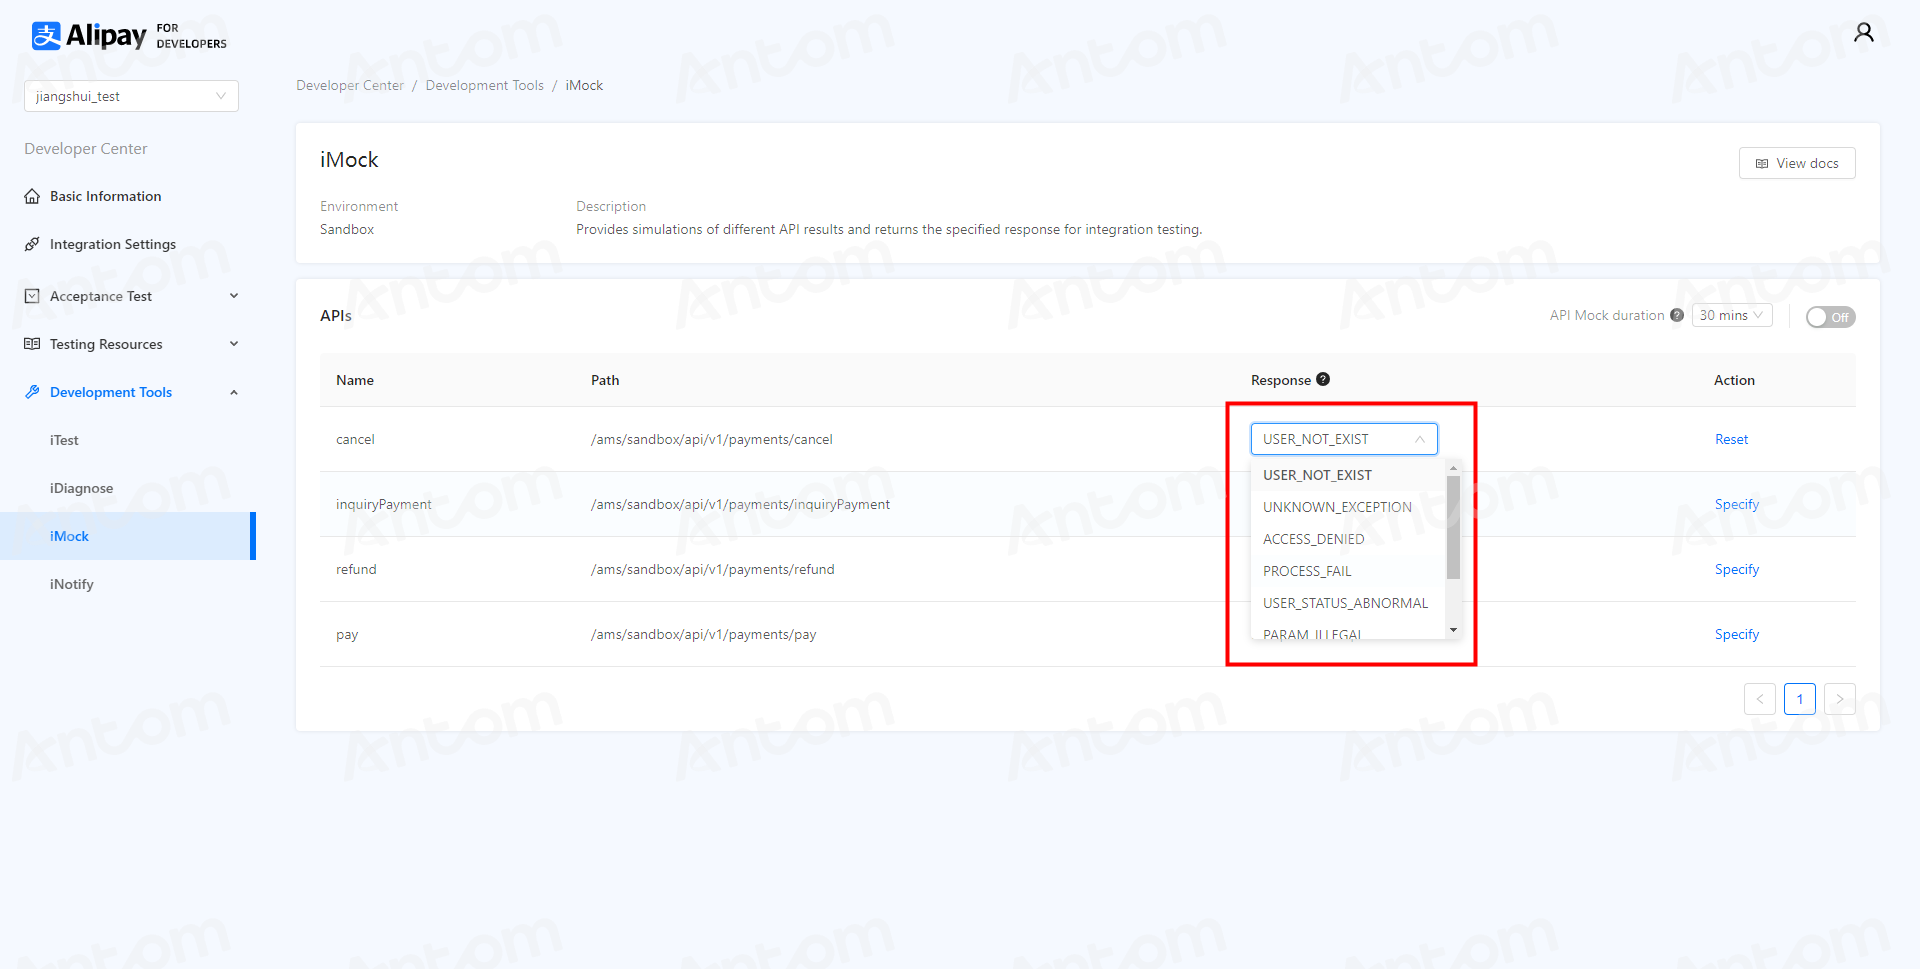Click Specify for the pay API
Image resolution: width=1920 pixels, height=969 pixels.
click(1736, 634)
